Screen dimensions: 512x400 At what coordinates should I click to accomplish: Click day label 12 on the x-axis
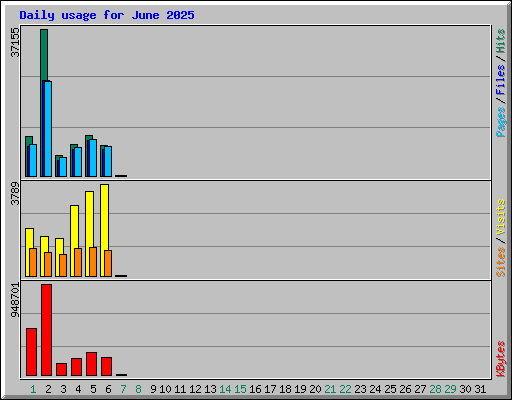pyautogui.click(x=195, y=389)
